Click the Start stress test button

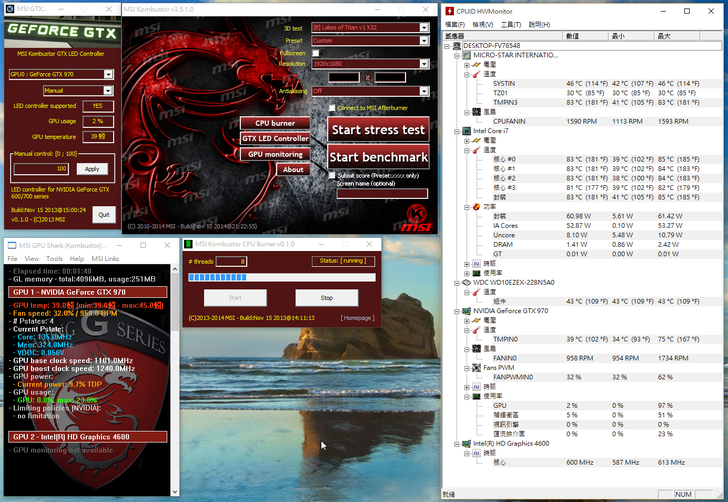378,129
